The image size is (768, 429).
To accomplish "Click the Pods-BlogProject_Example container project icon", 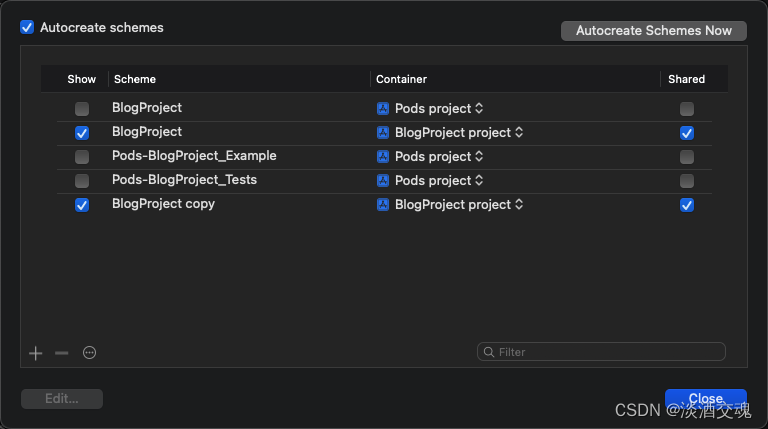I will coord(383,157).
